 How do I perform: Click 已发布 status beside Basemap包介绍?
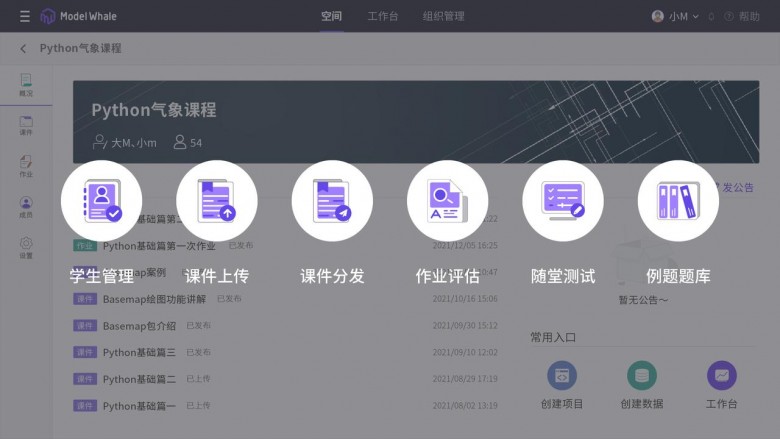(198, 326)
